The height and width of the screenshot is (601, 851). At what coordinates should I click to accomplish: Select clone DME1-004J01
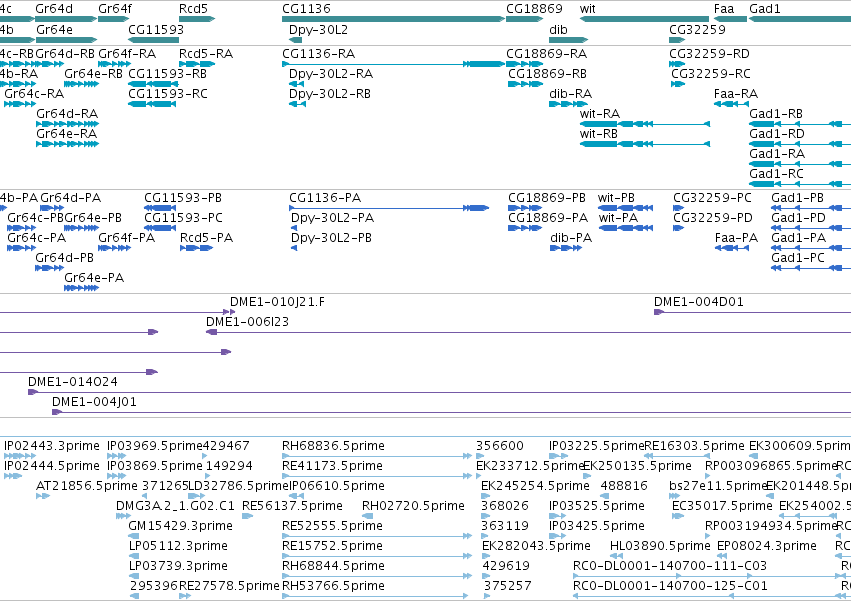pyautogui.click(x=452, y=412)
